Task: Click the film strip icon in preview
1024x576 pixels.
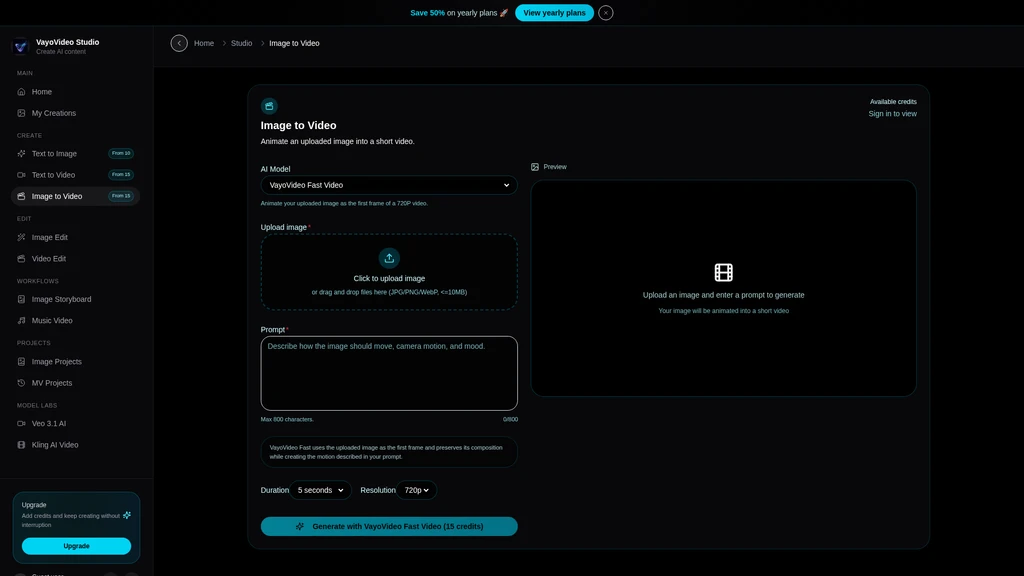Action: (724, 272)
